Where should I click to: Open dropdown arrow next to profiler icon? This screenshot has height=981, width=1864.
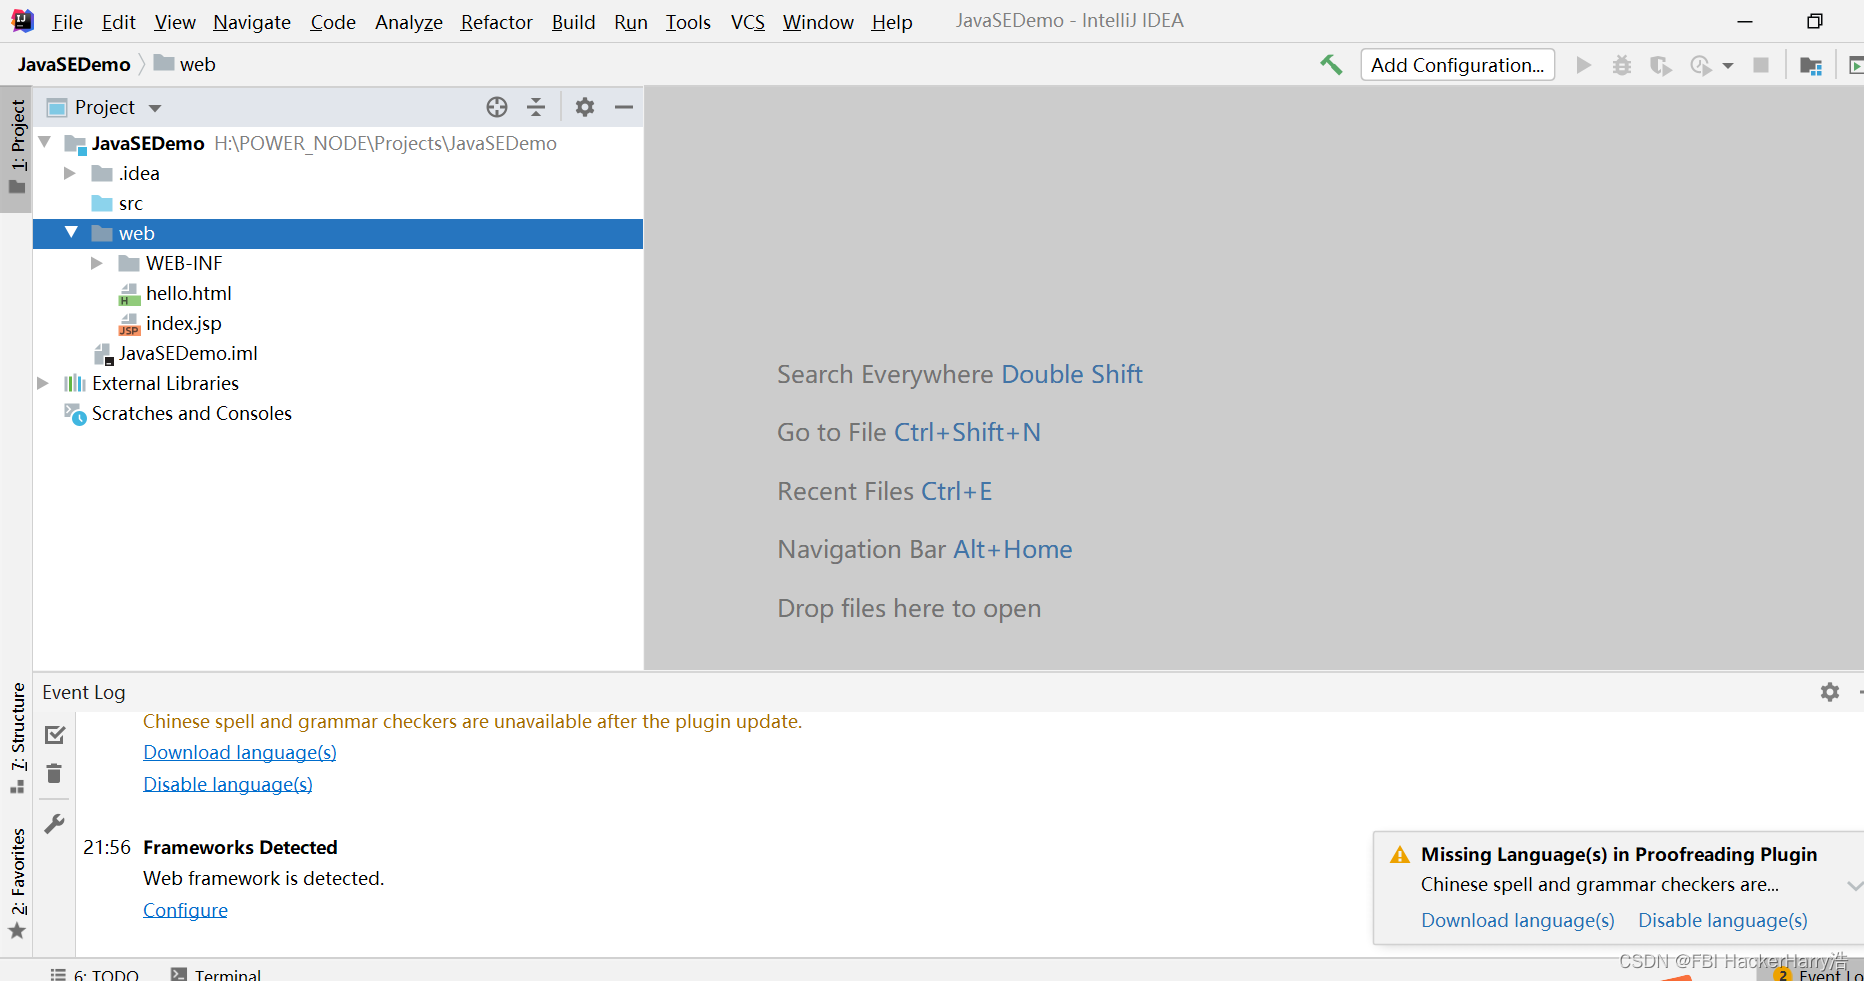[1728, 66]
